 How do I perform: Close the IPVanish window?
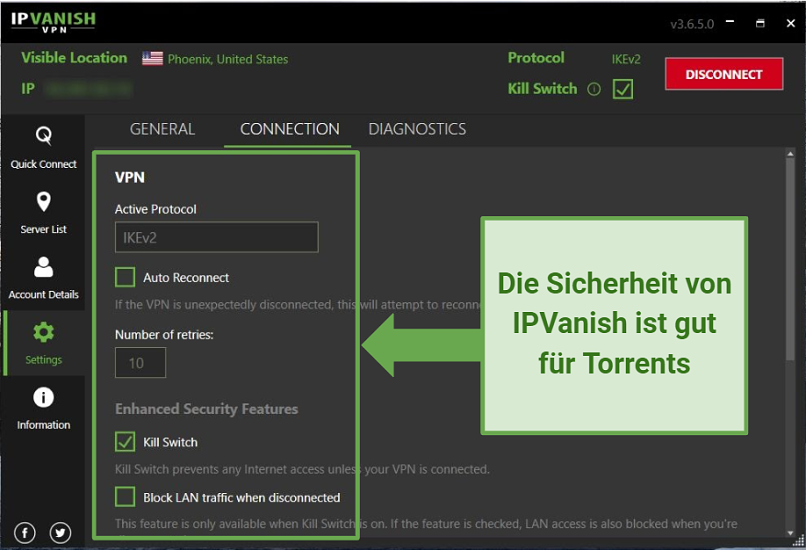[x=791, y=23]
